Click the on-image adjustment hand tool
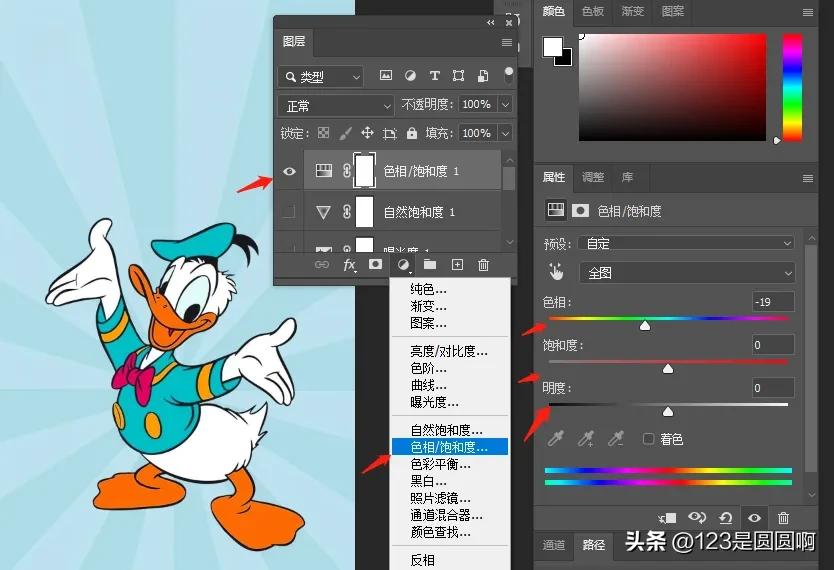Viewport: 834px width, 570px height. [x=556, y=272]
